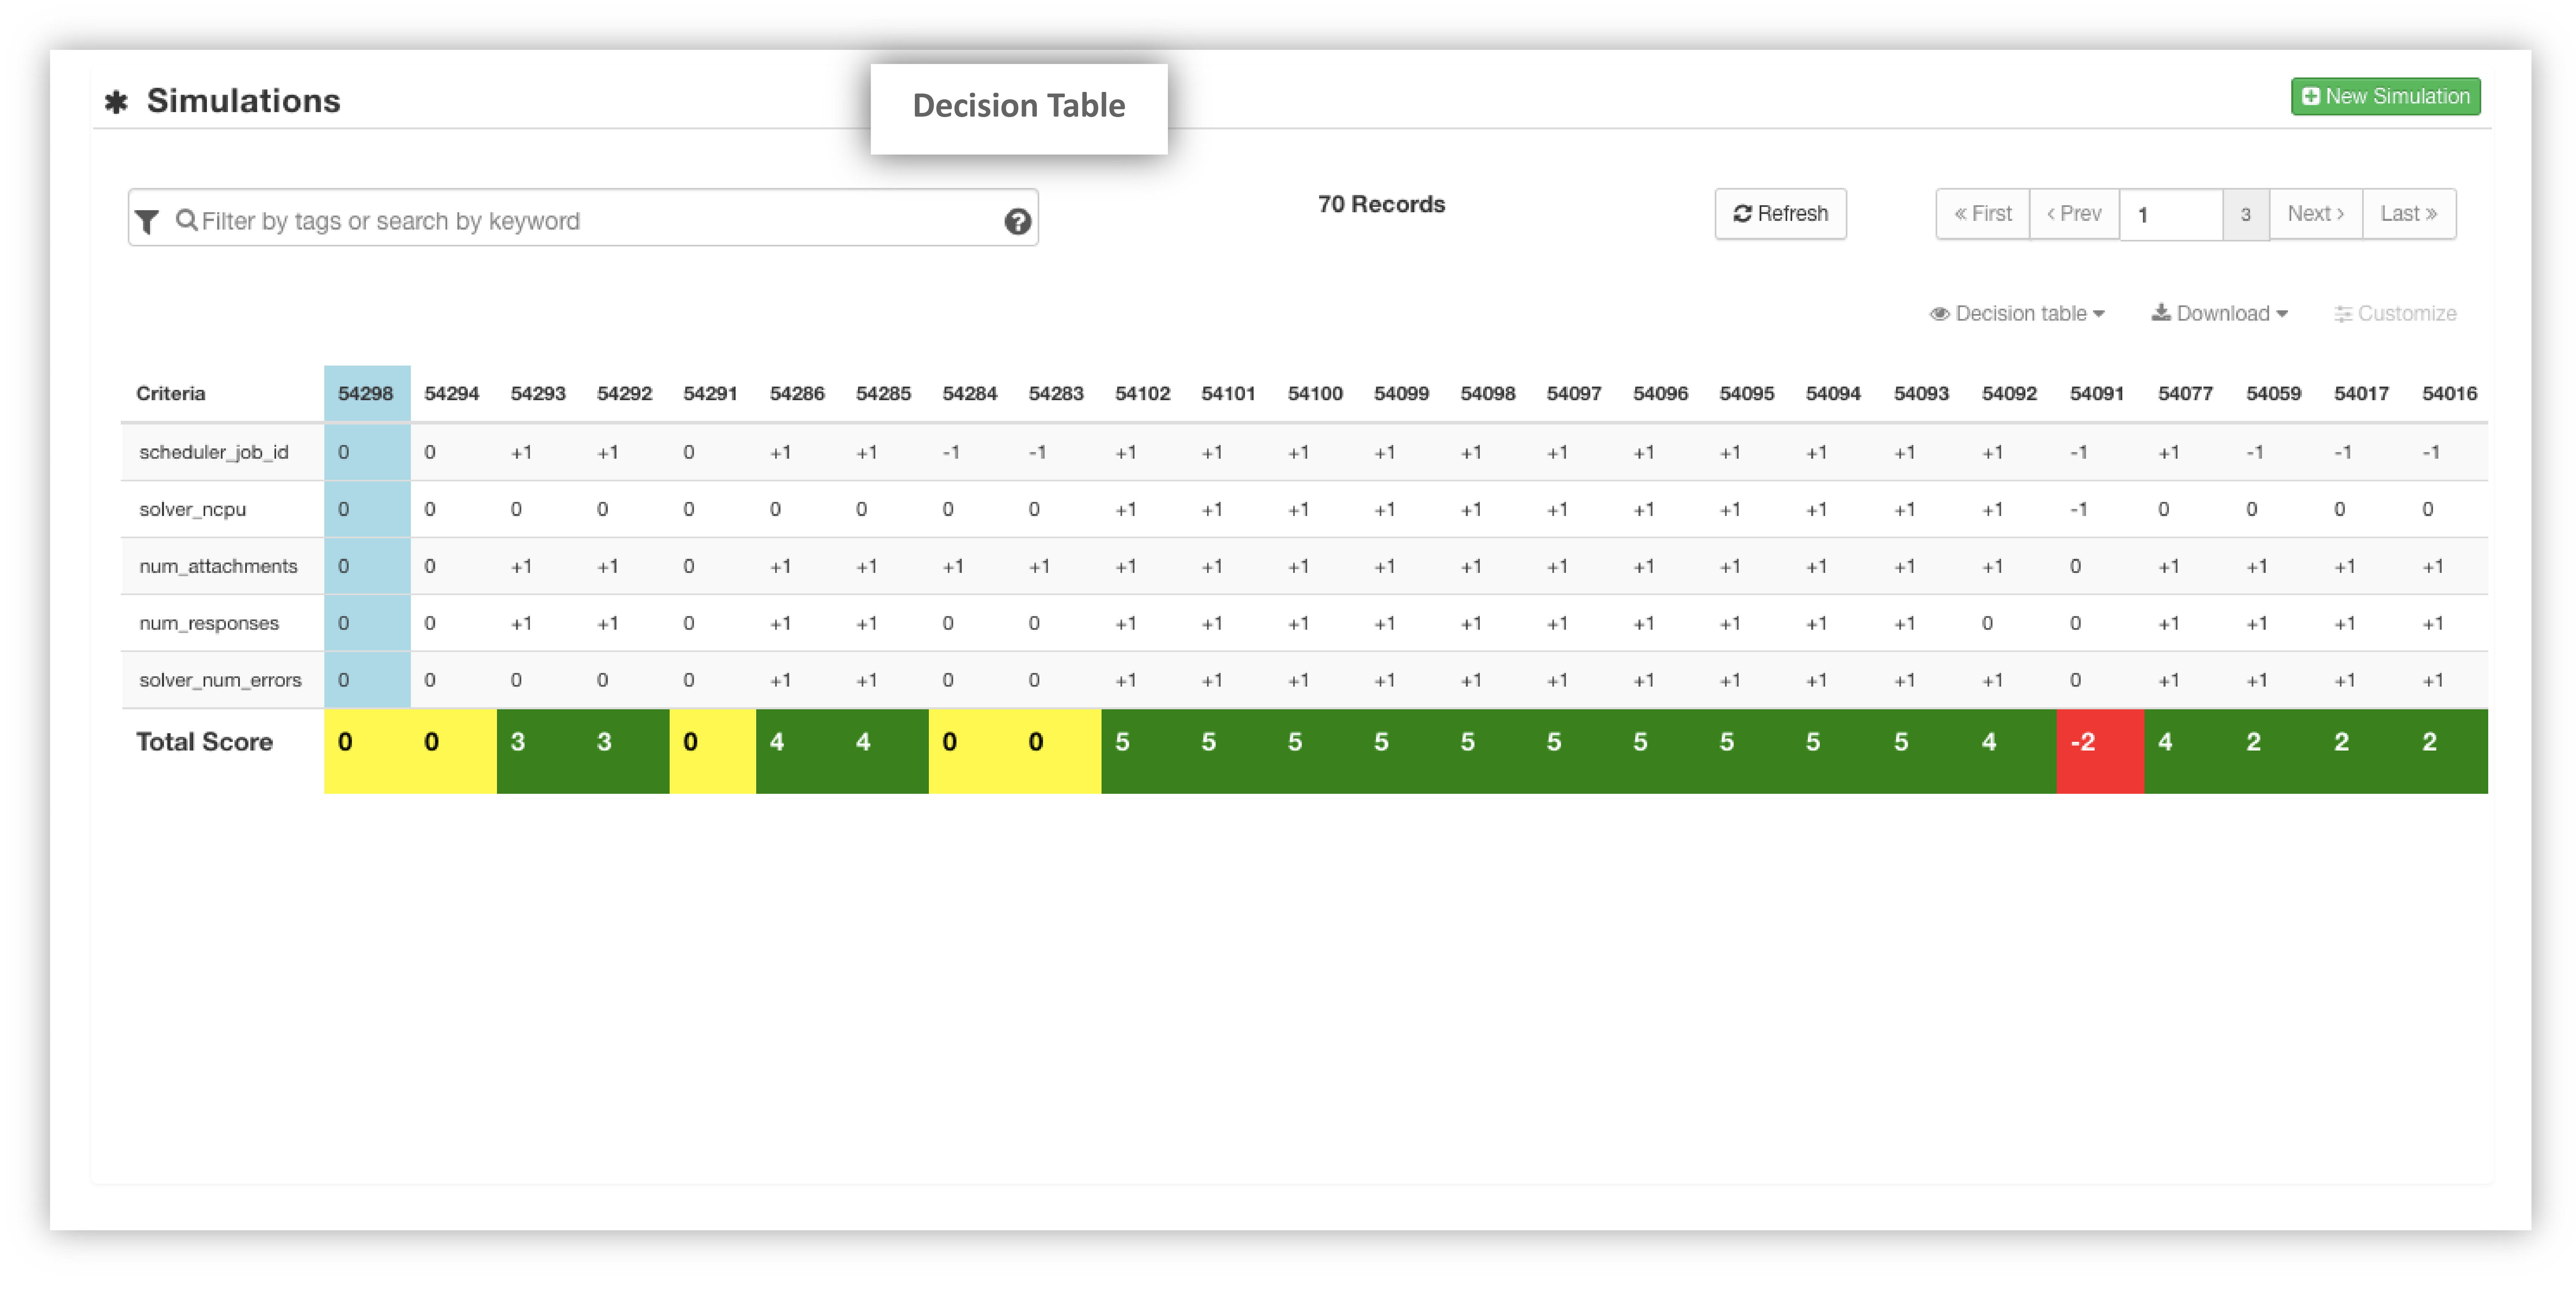Select column header 54099
2576x1290 pixels.
(x=1402, y=393)
